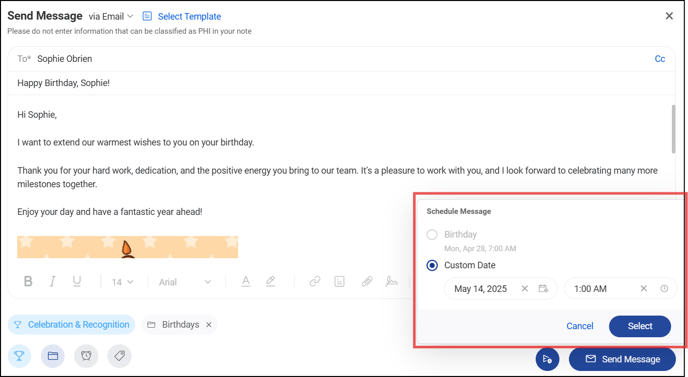Confirm the schedule with the Select button
Viewport: 688px width, 377px height.
click(640, 326)
